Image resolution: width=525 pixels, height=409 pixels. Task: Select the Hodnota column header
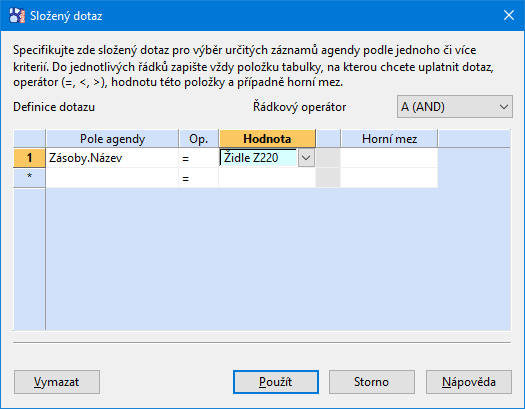coord(267,139)
